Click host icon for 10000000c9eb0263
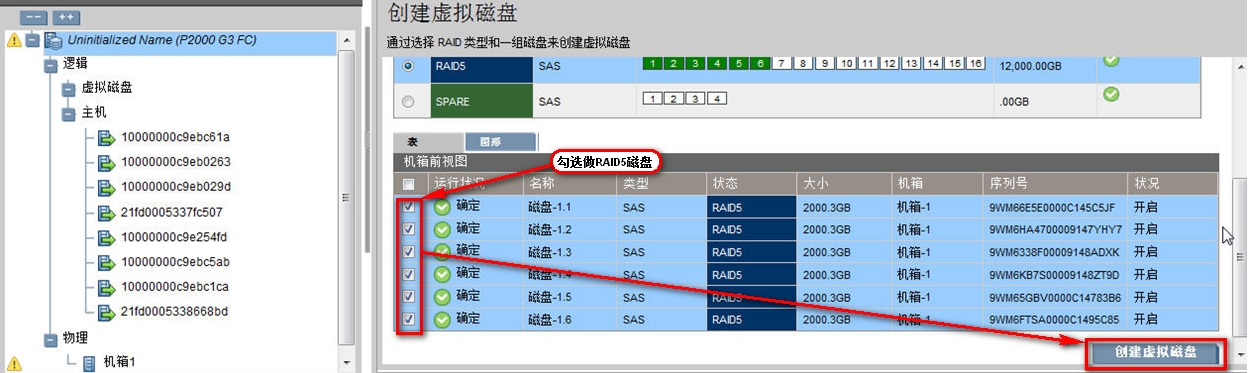The image size is (1248, 373). (x=106, y=162)
